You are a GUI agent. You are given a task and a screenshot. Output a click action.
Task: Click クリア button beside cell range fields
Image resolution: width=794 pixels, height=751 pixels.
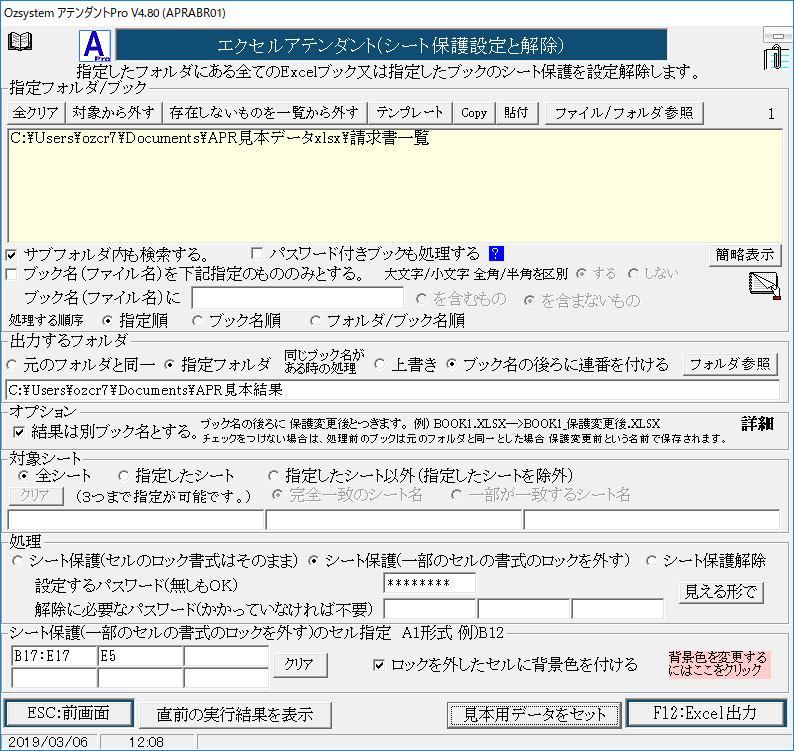[x=300, y=664]
